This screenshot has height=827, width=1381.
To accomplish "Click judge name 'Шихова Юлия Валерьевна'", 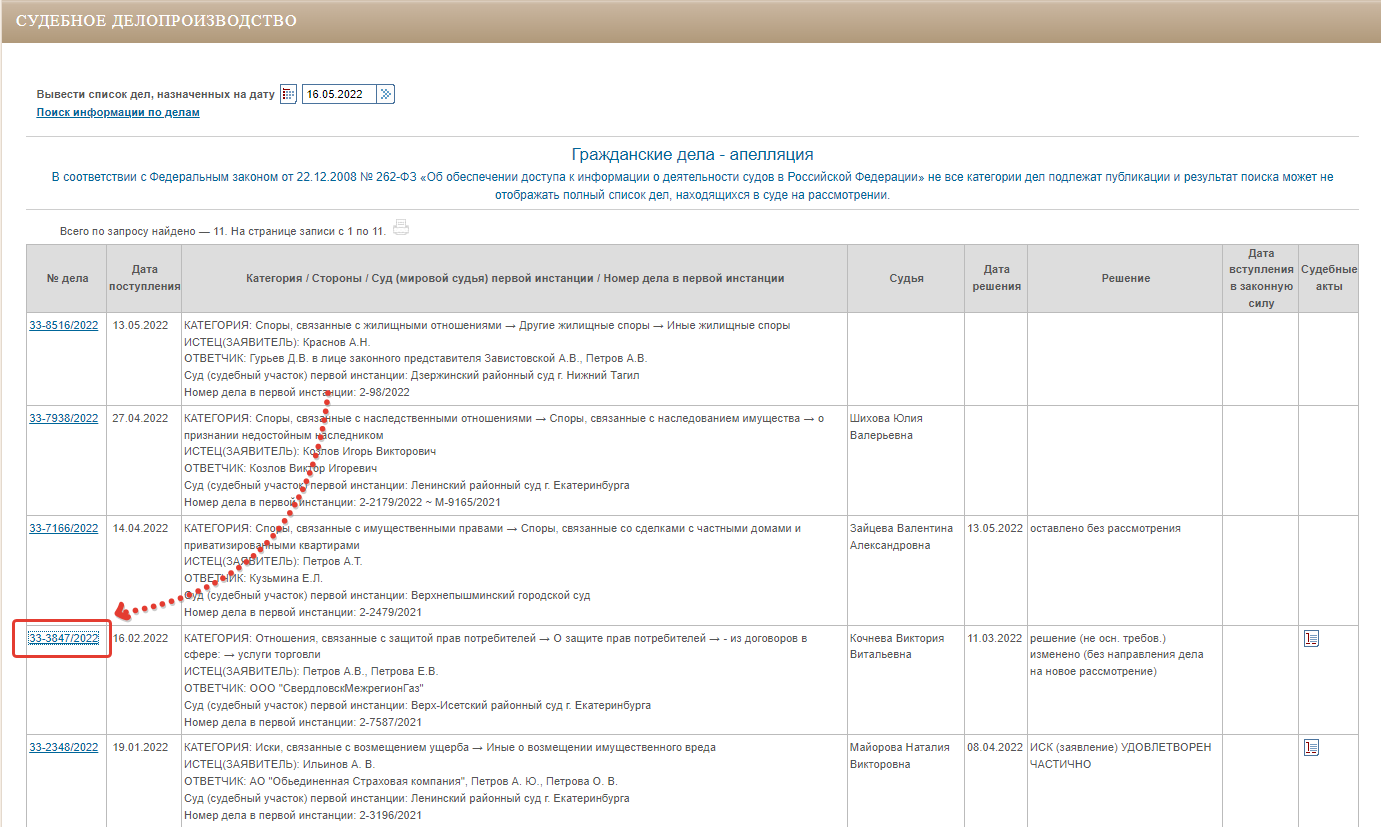I will (888, 427).
